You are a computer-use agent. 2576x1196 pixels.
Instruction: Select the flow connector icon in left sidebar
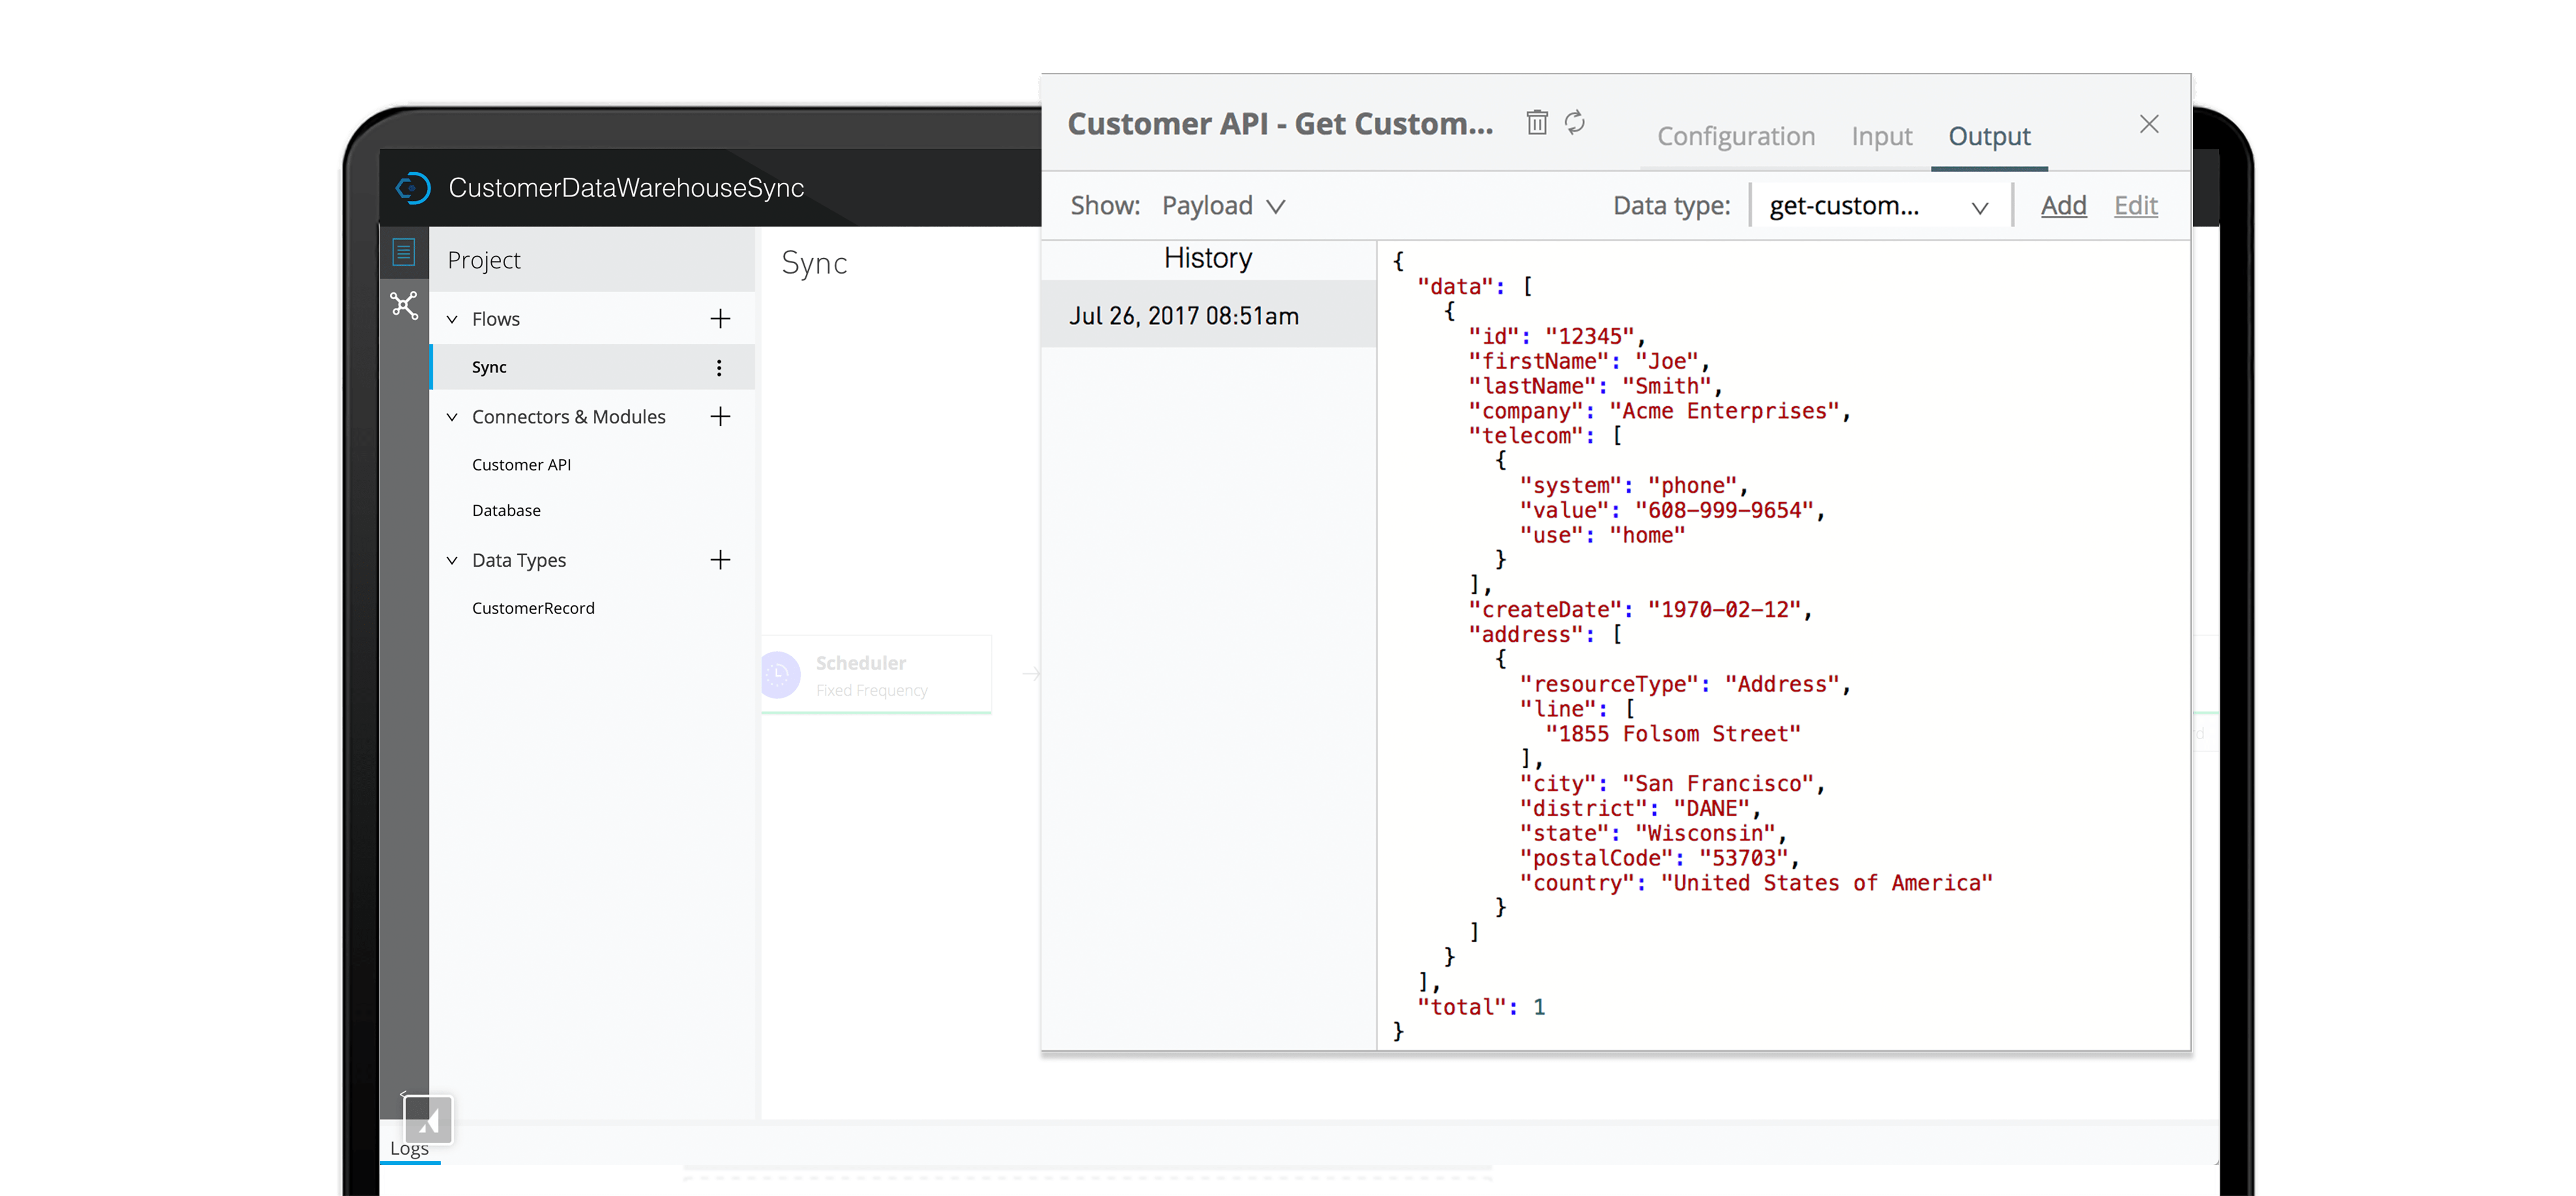tap(404, 305)
